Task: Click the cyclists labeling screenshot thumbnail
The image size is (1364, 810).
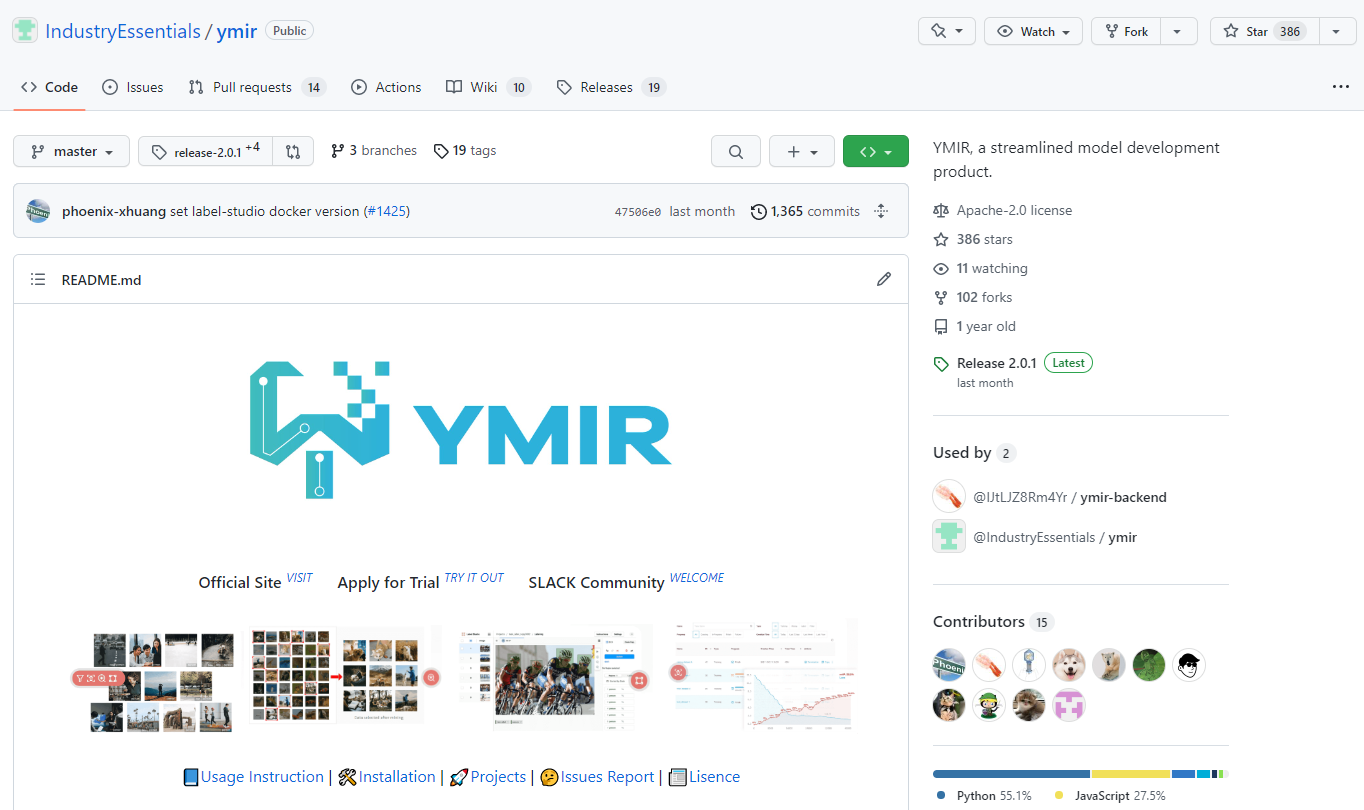Action: (x=555, y=676)
